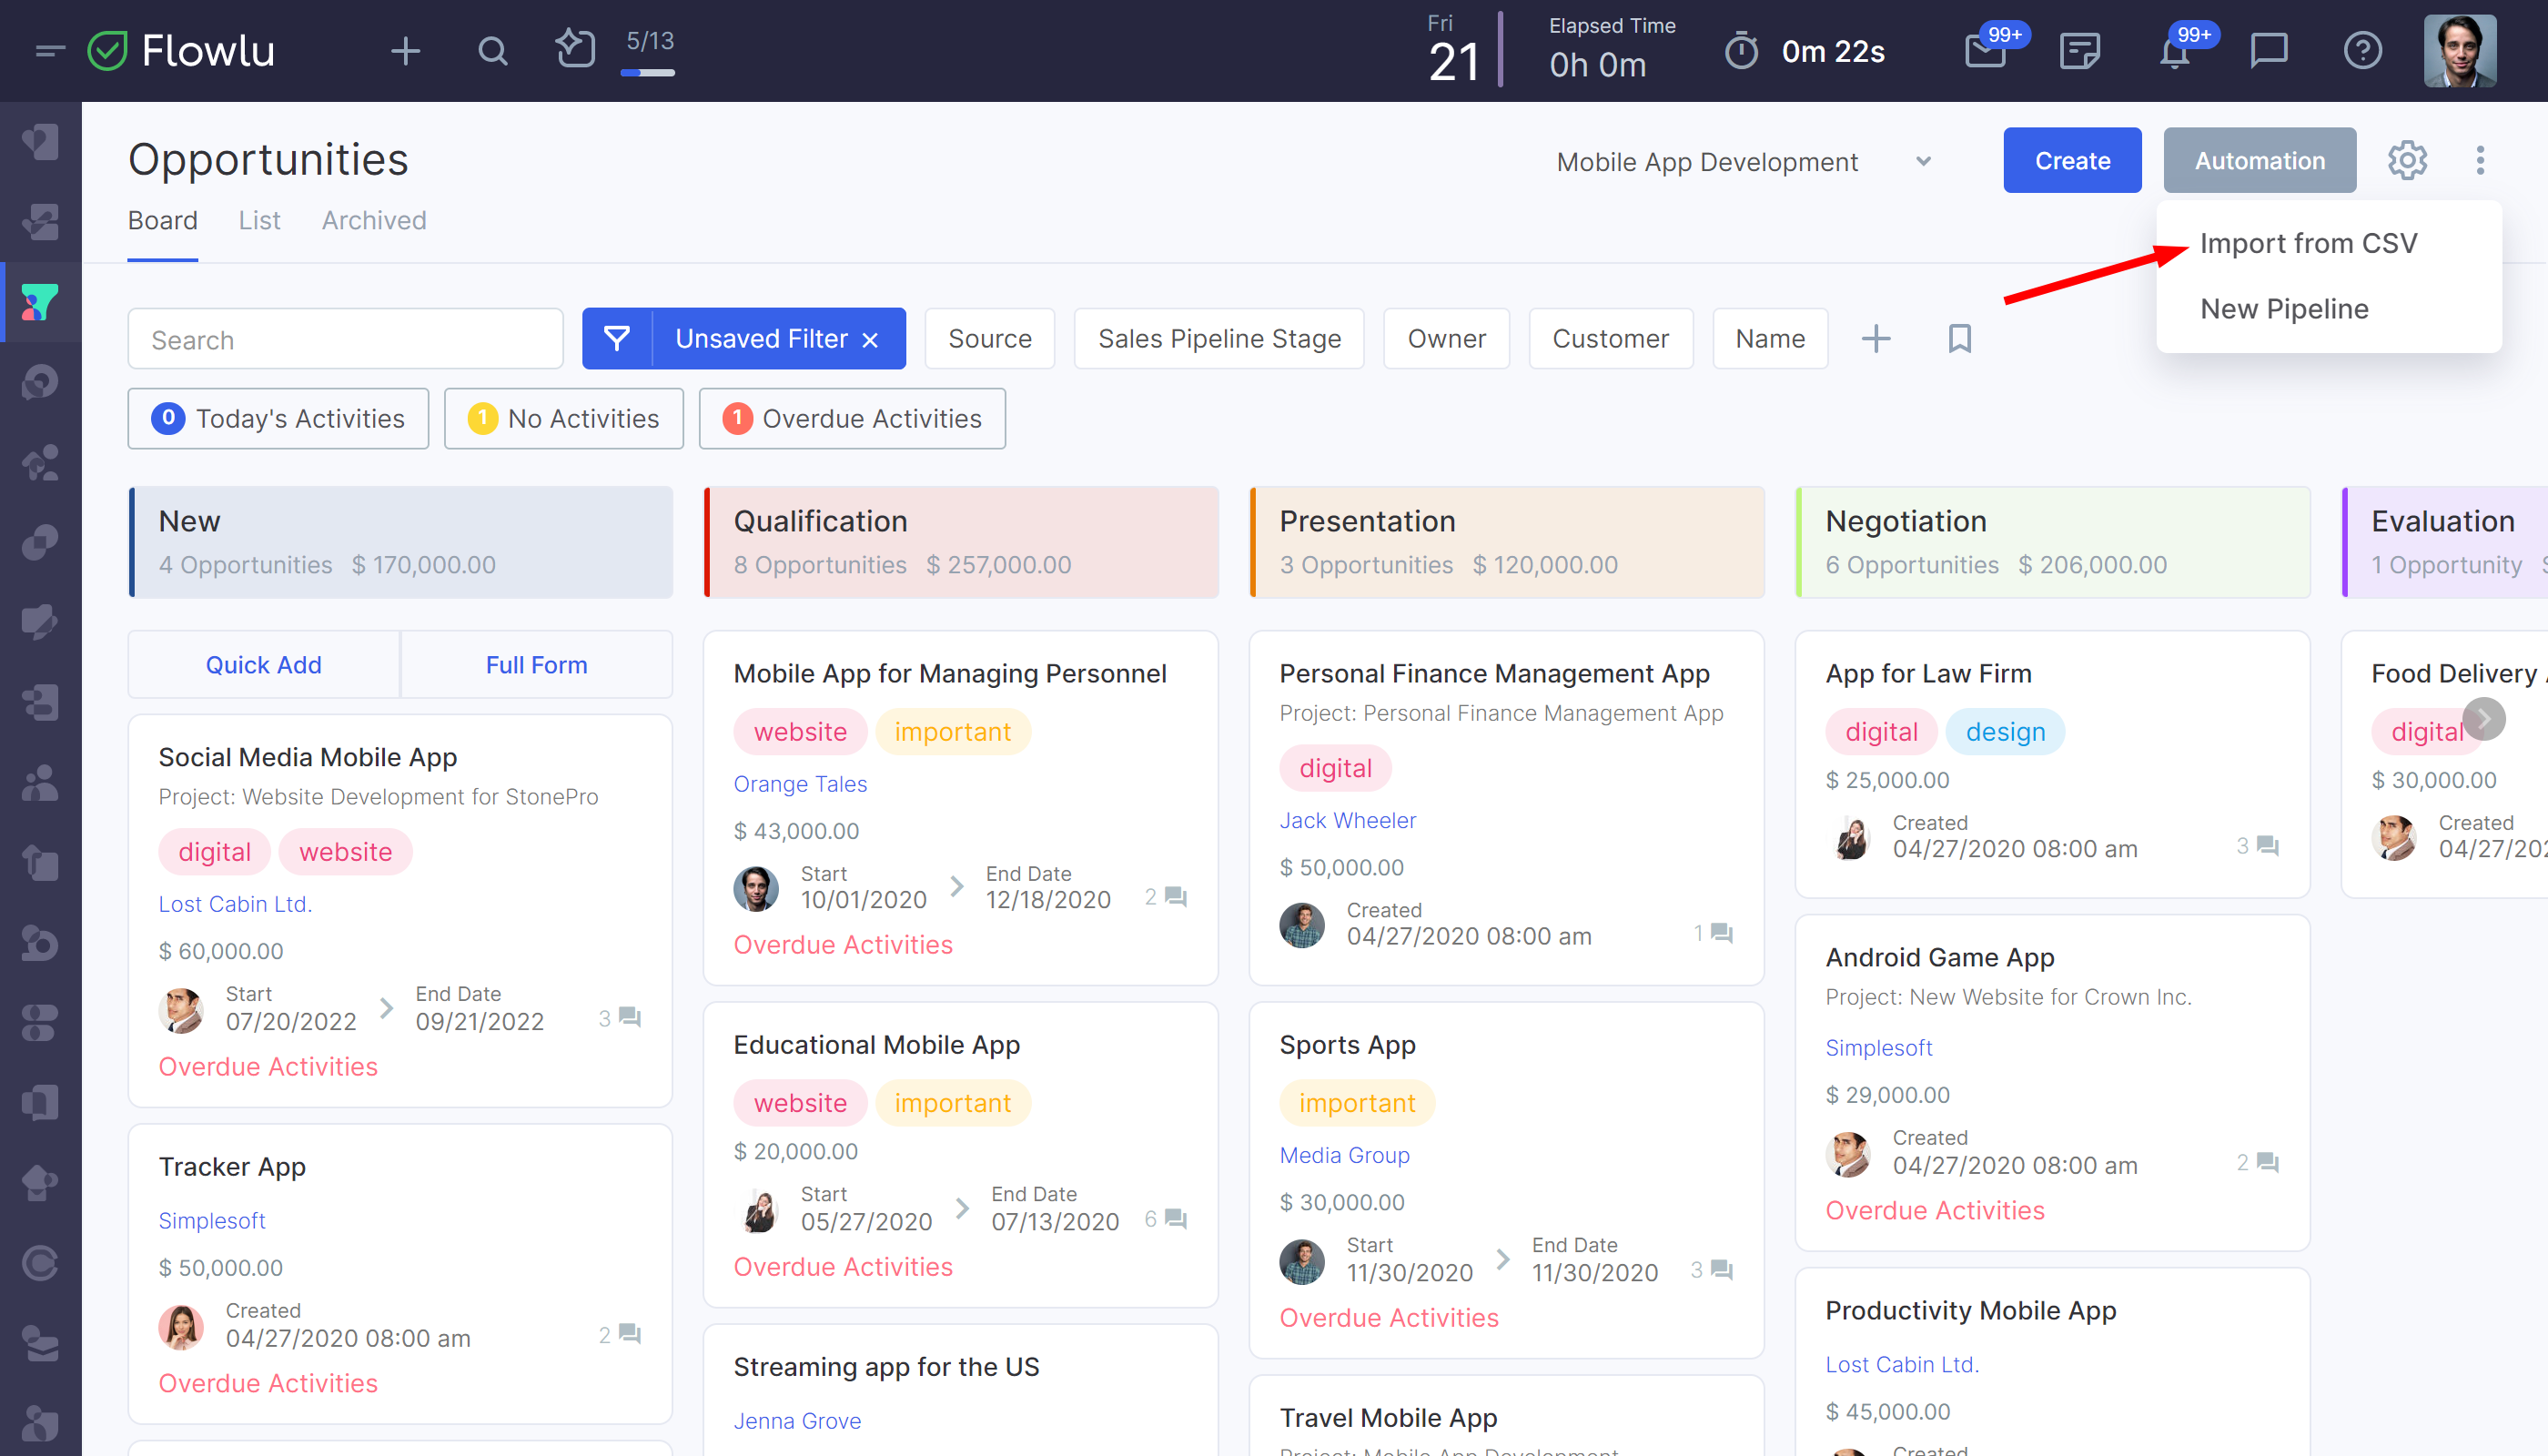Save filter using bookmark icon
The image size is (2548, 1456).
(1960, 339)
